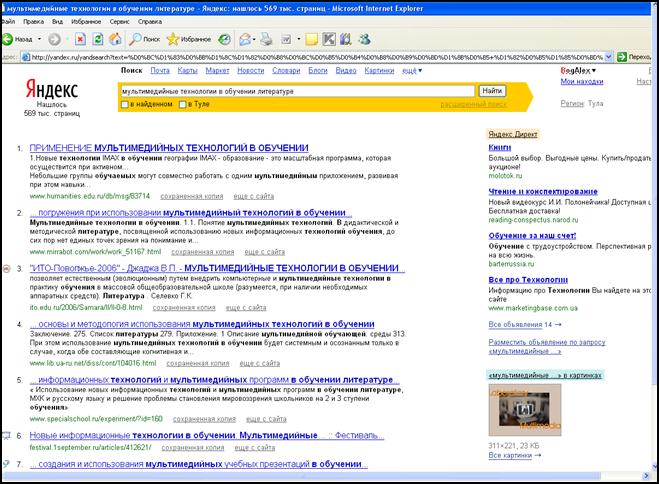Click the page icon in the address bar
This screenshot has height=484, width=659.
(x=26, y=57)
